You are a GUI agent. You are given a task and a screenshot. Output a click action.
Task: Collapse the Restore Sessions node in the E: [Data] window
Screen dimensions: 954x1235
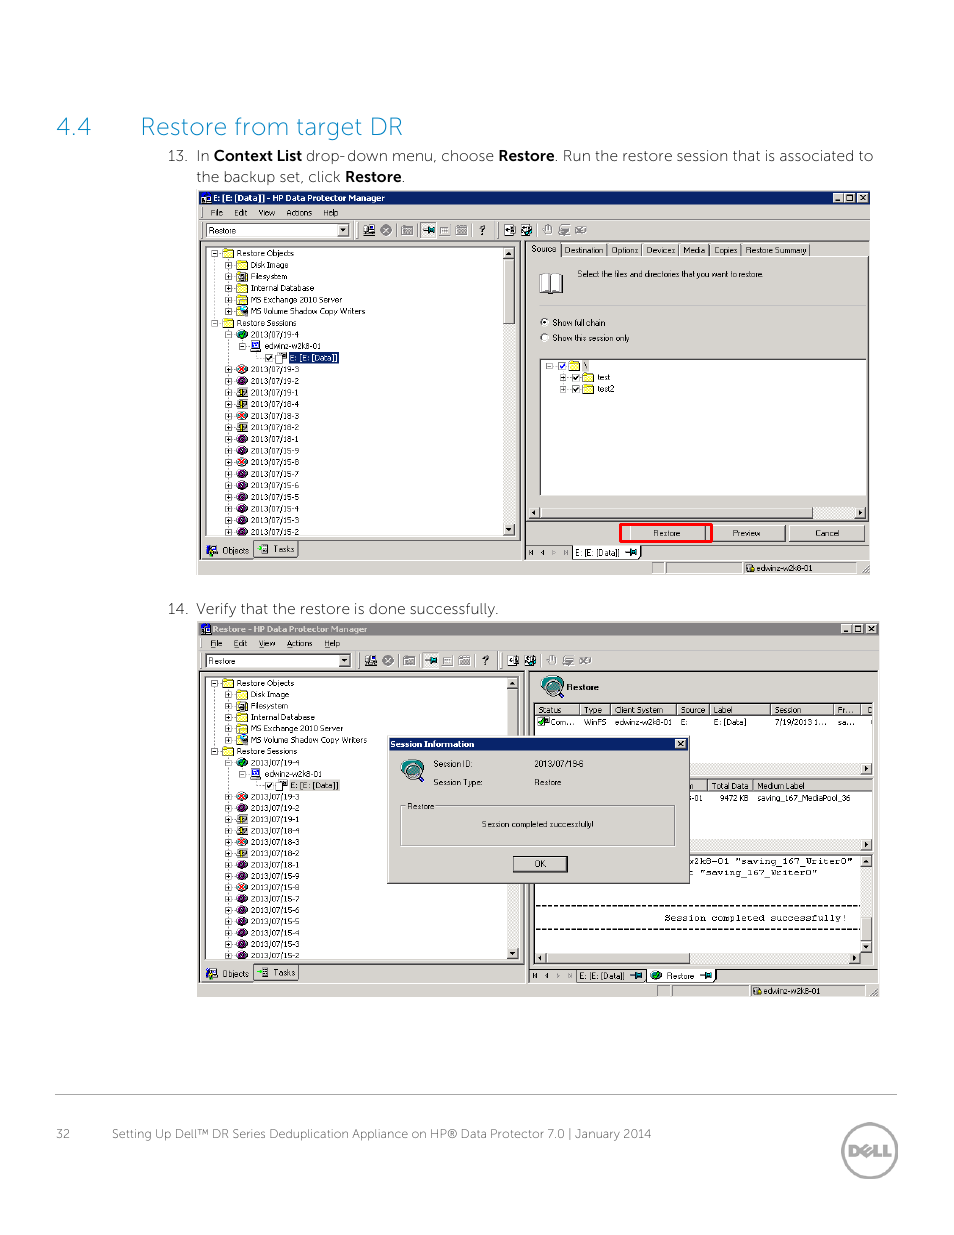(x=214, y=323)
